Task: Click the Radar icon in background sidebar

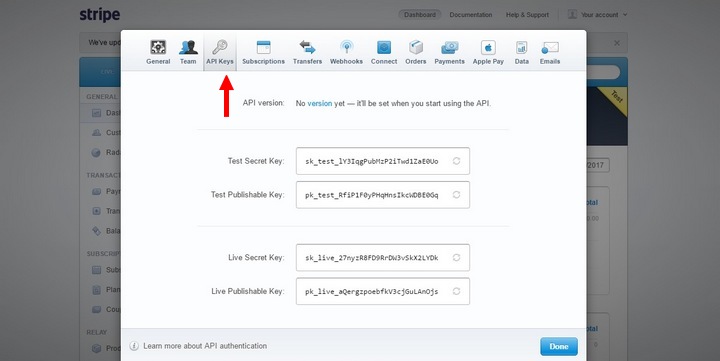Action: click(x=96, y=152)
